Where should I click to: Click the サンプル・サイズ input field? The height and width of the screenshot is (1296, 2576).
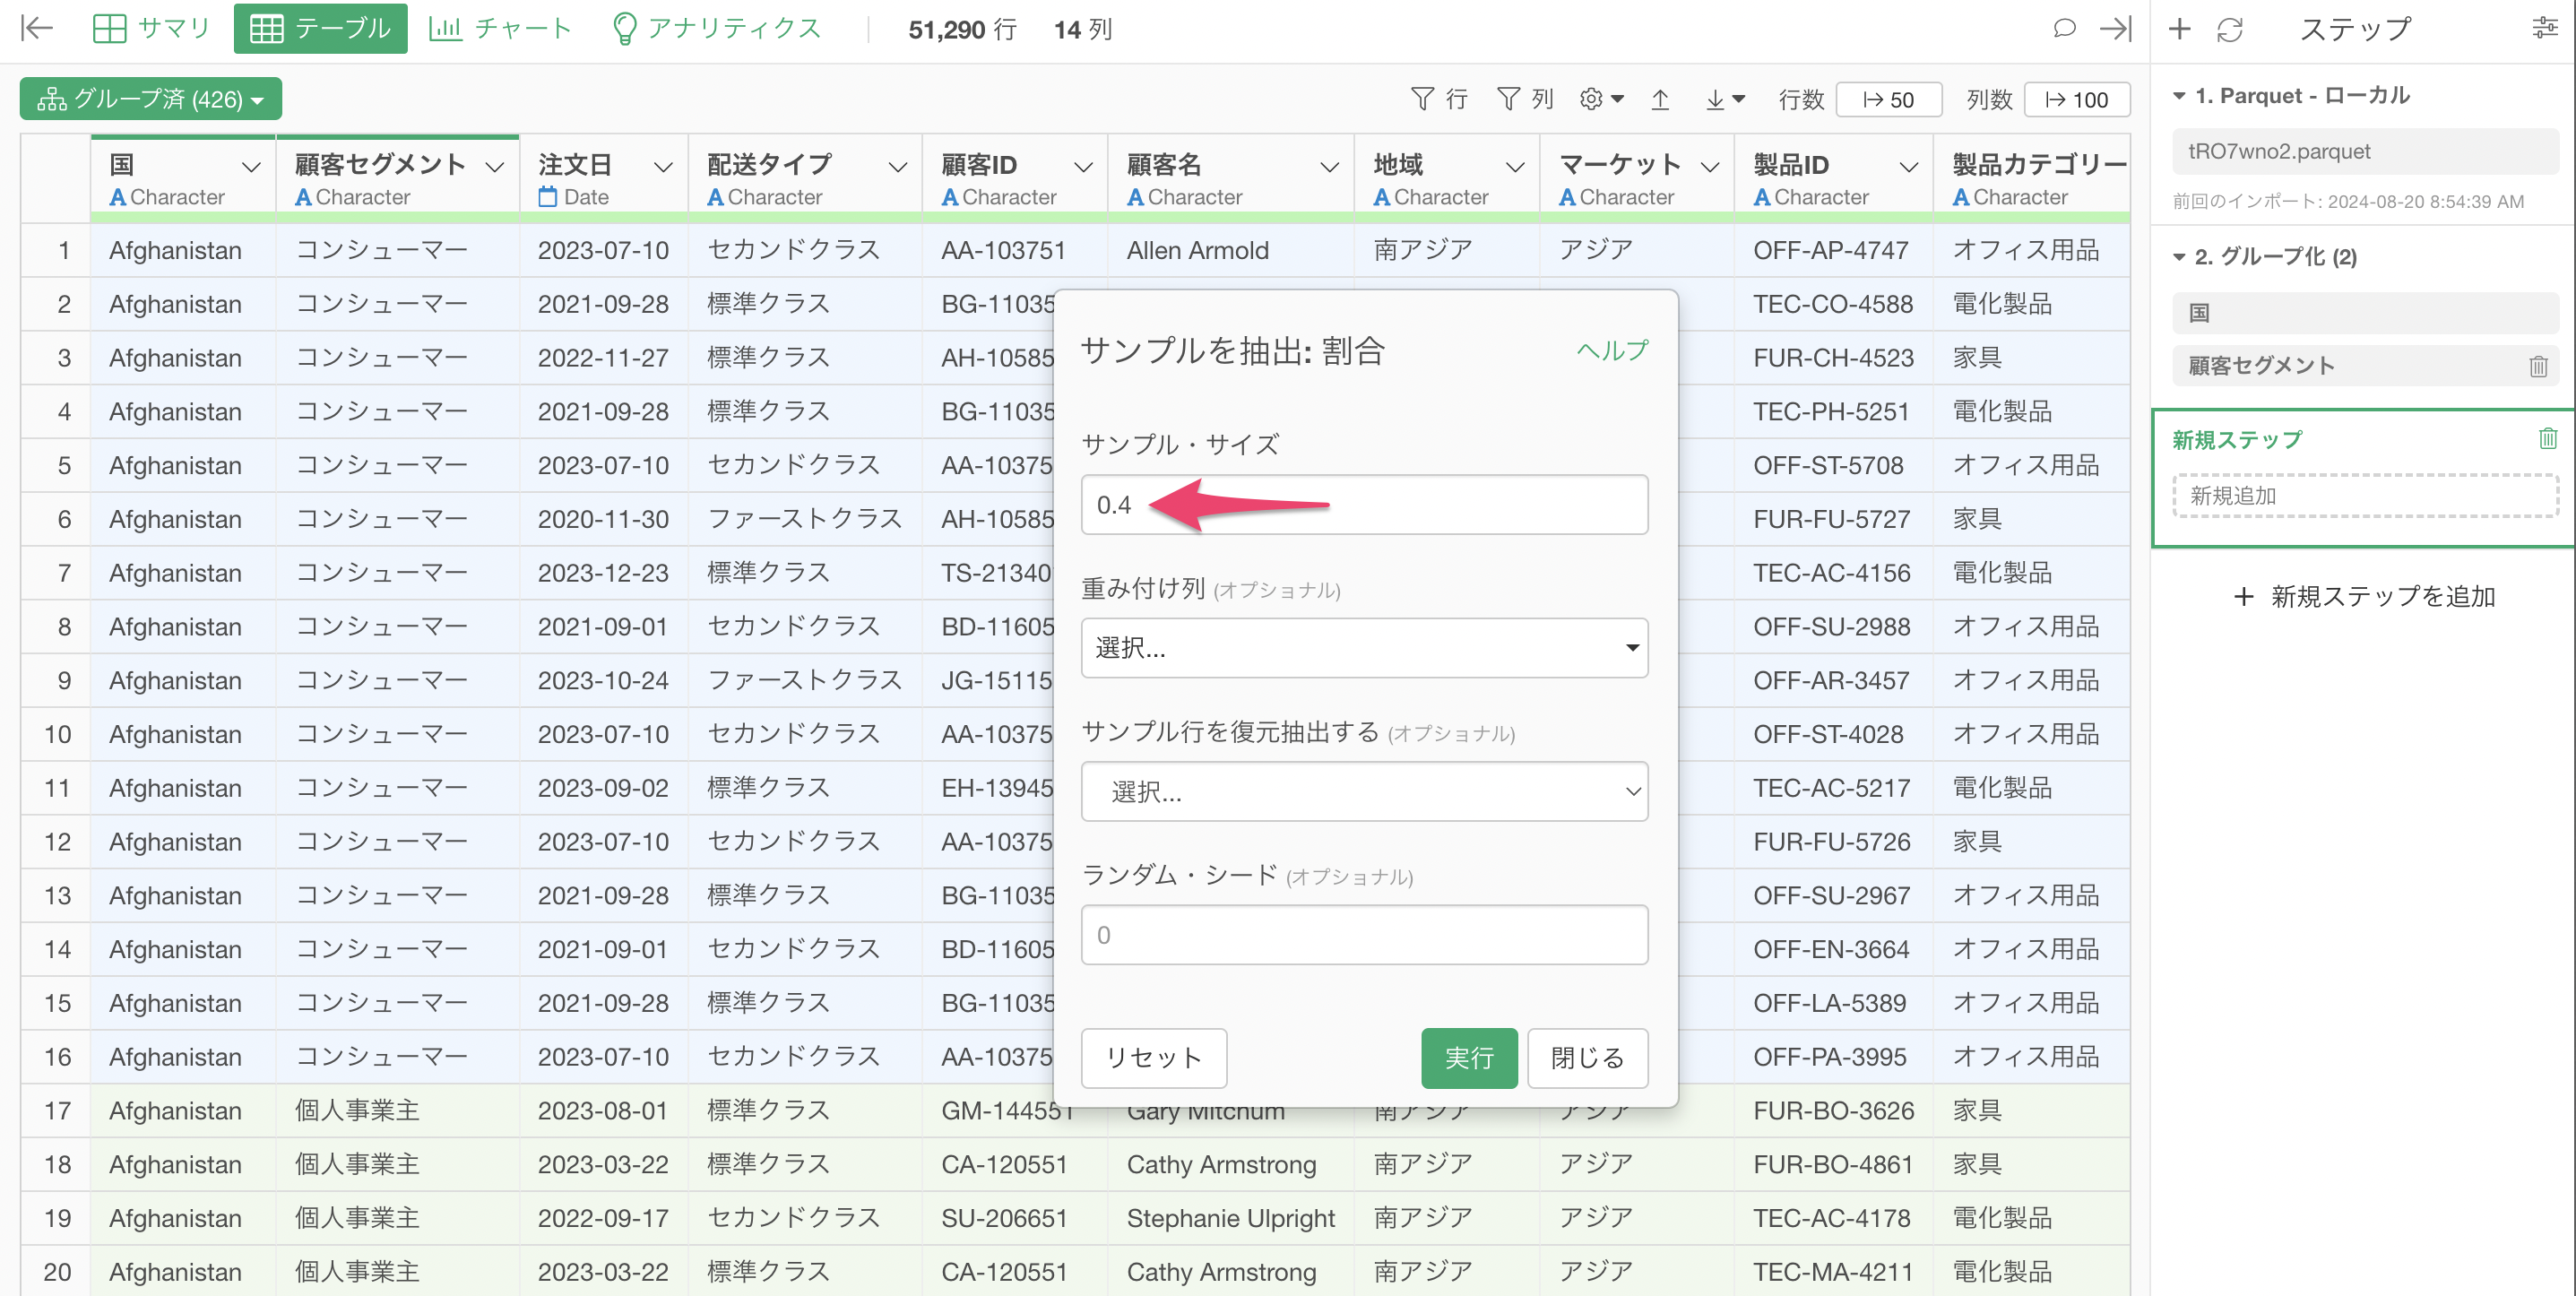(x=1364, y=505)
